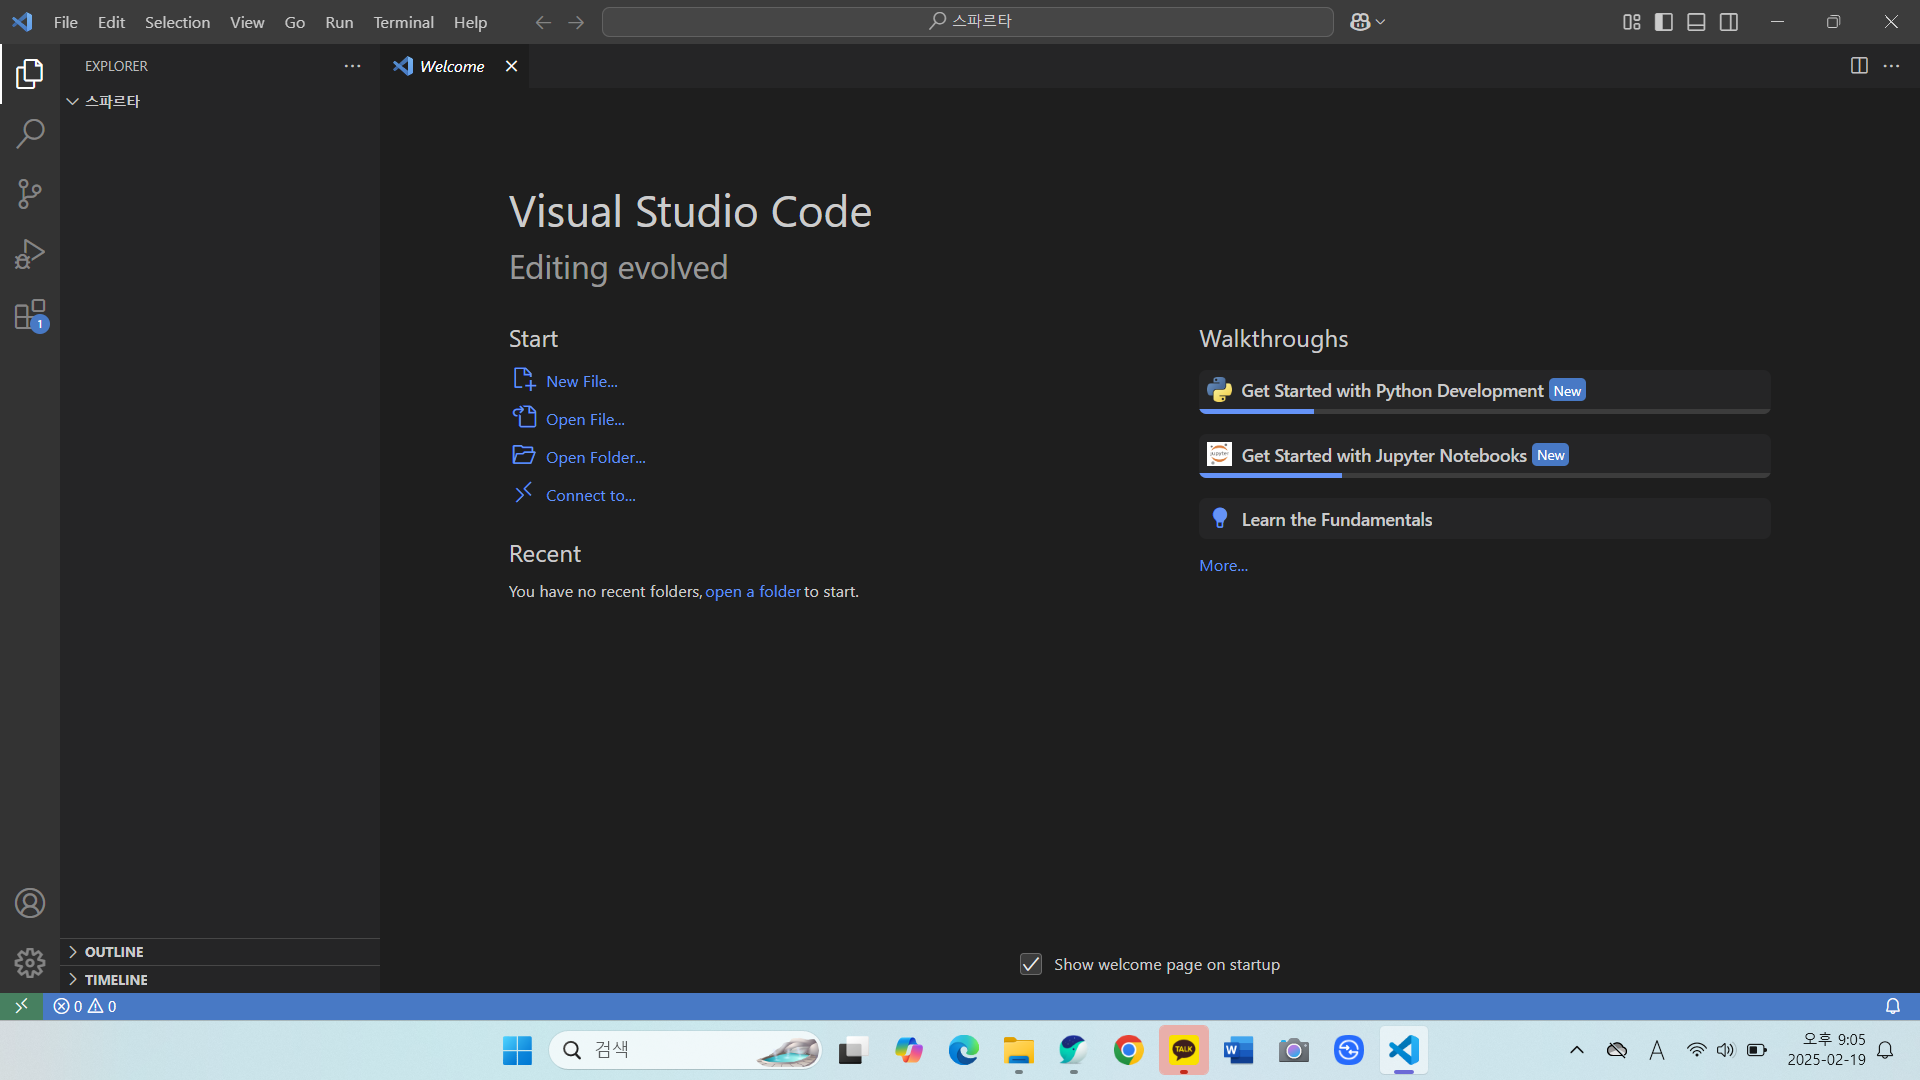Click the 'open a folder' link
The image size is (1920, 1080).
coord(753,591)
